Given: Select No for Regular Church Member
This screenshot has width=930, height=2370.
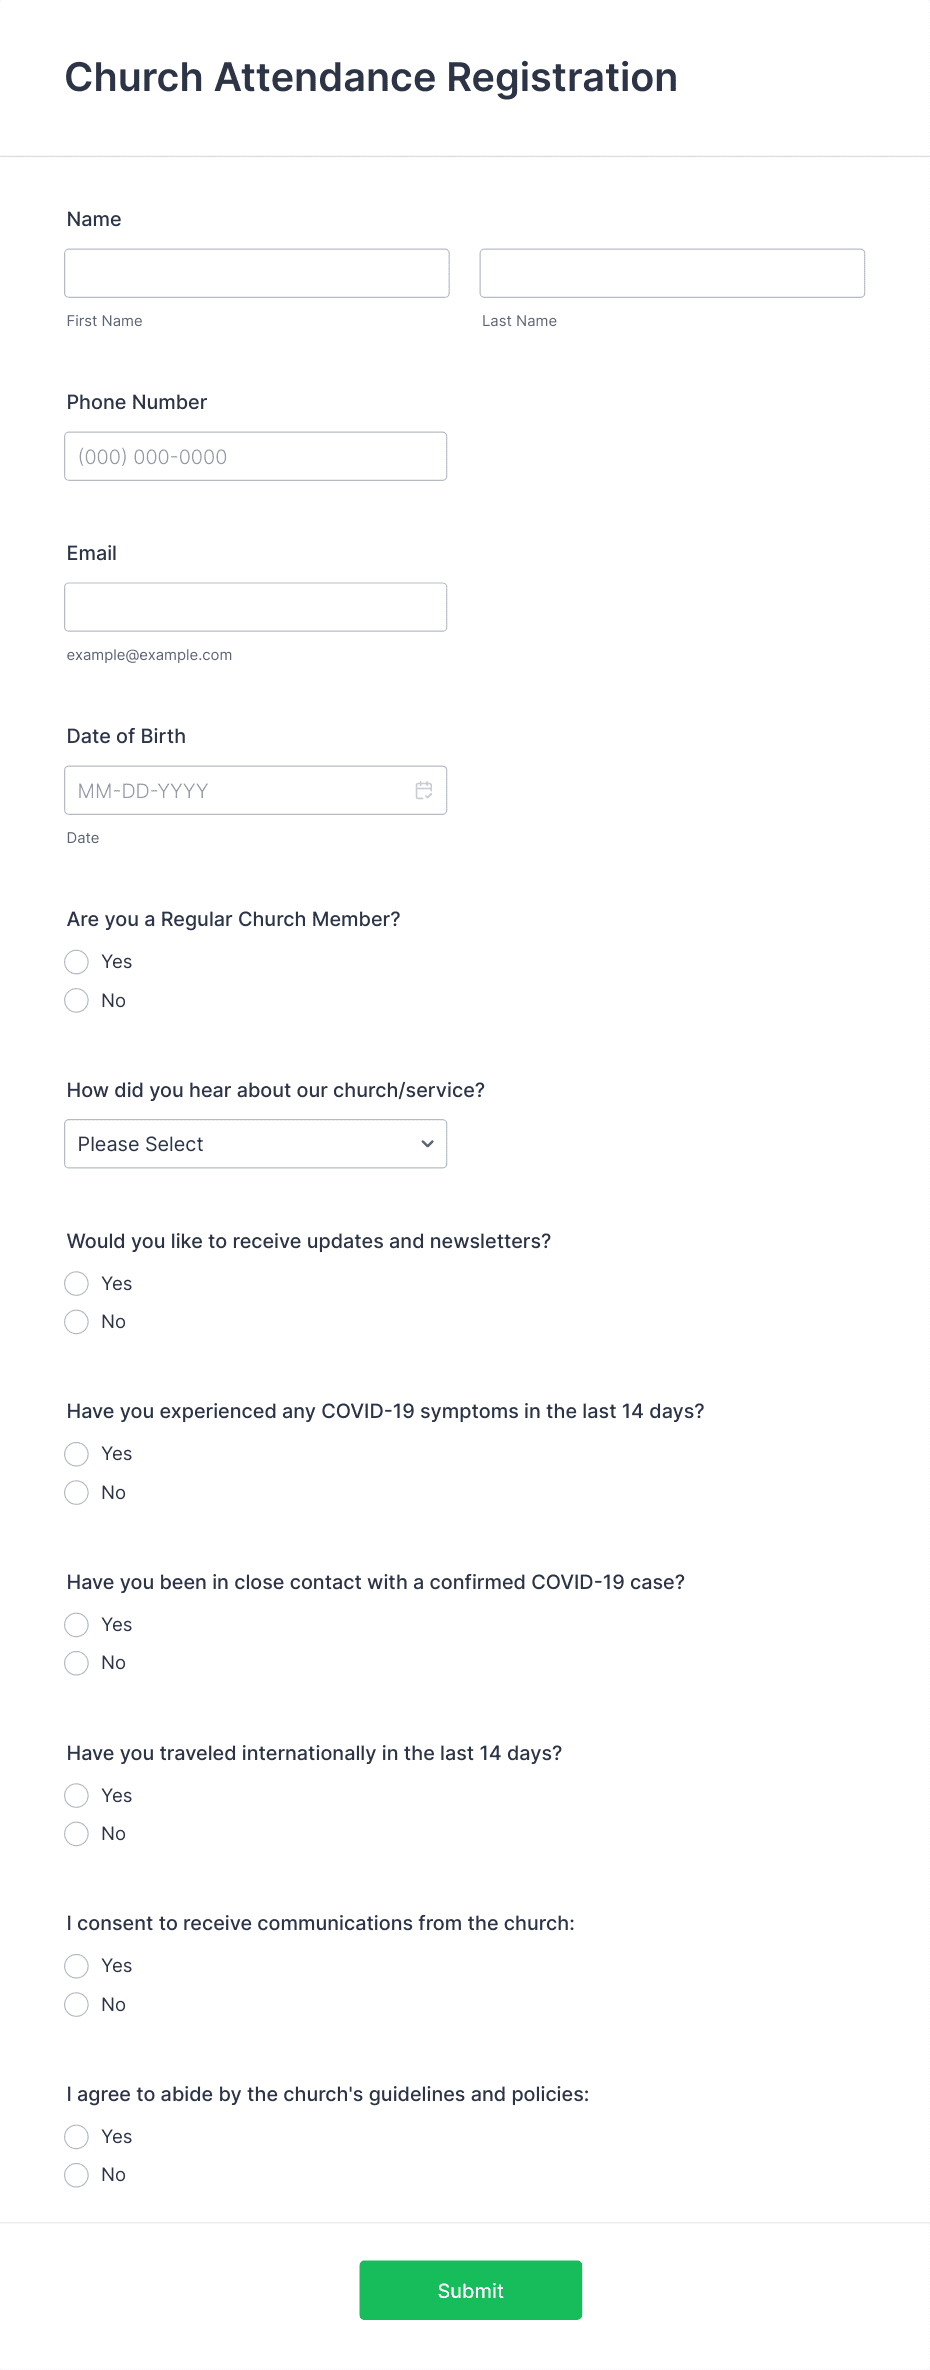Looking at the screenshot, I should coord(76,1000).
